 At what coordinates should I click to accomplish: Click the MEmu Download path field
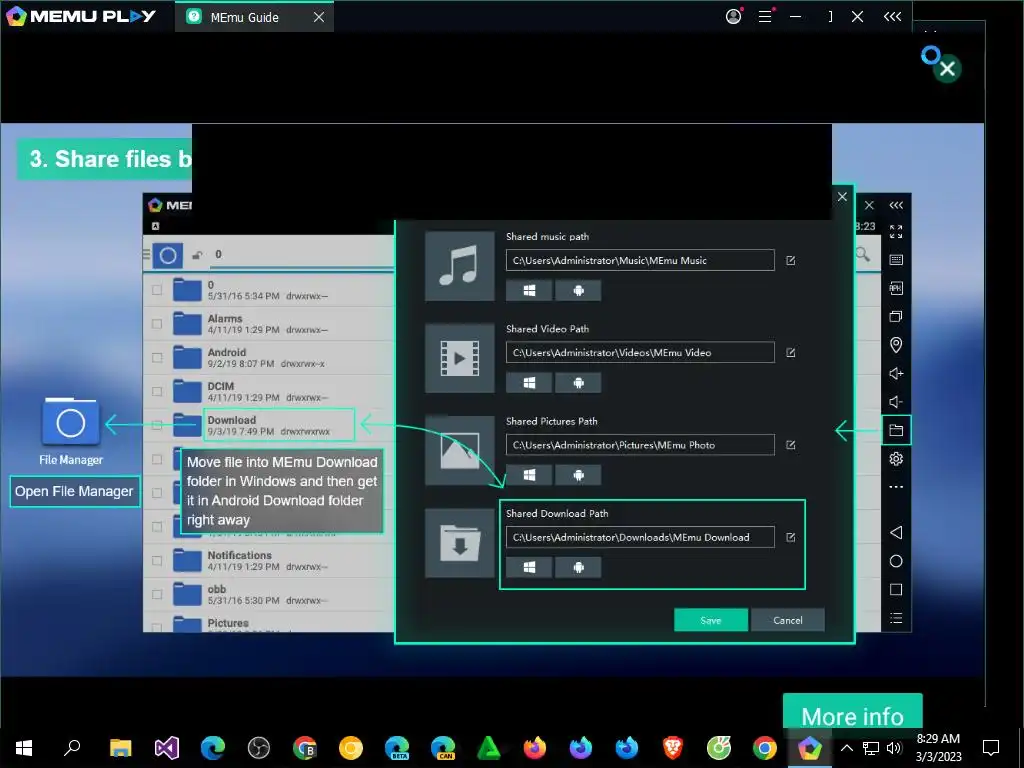point(640,537)
